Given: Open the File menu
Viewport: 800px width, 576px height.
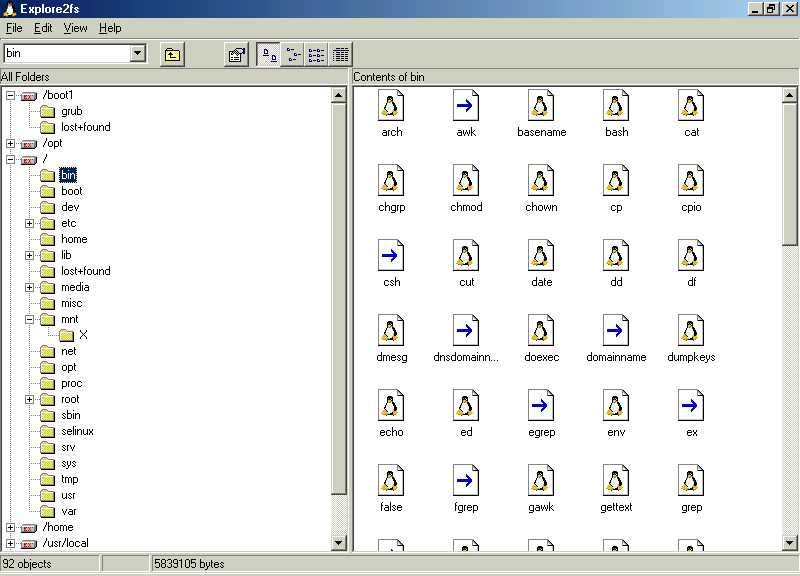Looking at the screenshot, I should click(x=14, y=28).
